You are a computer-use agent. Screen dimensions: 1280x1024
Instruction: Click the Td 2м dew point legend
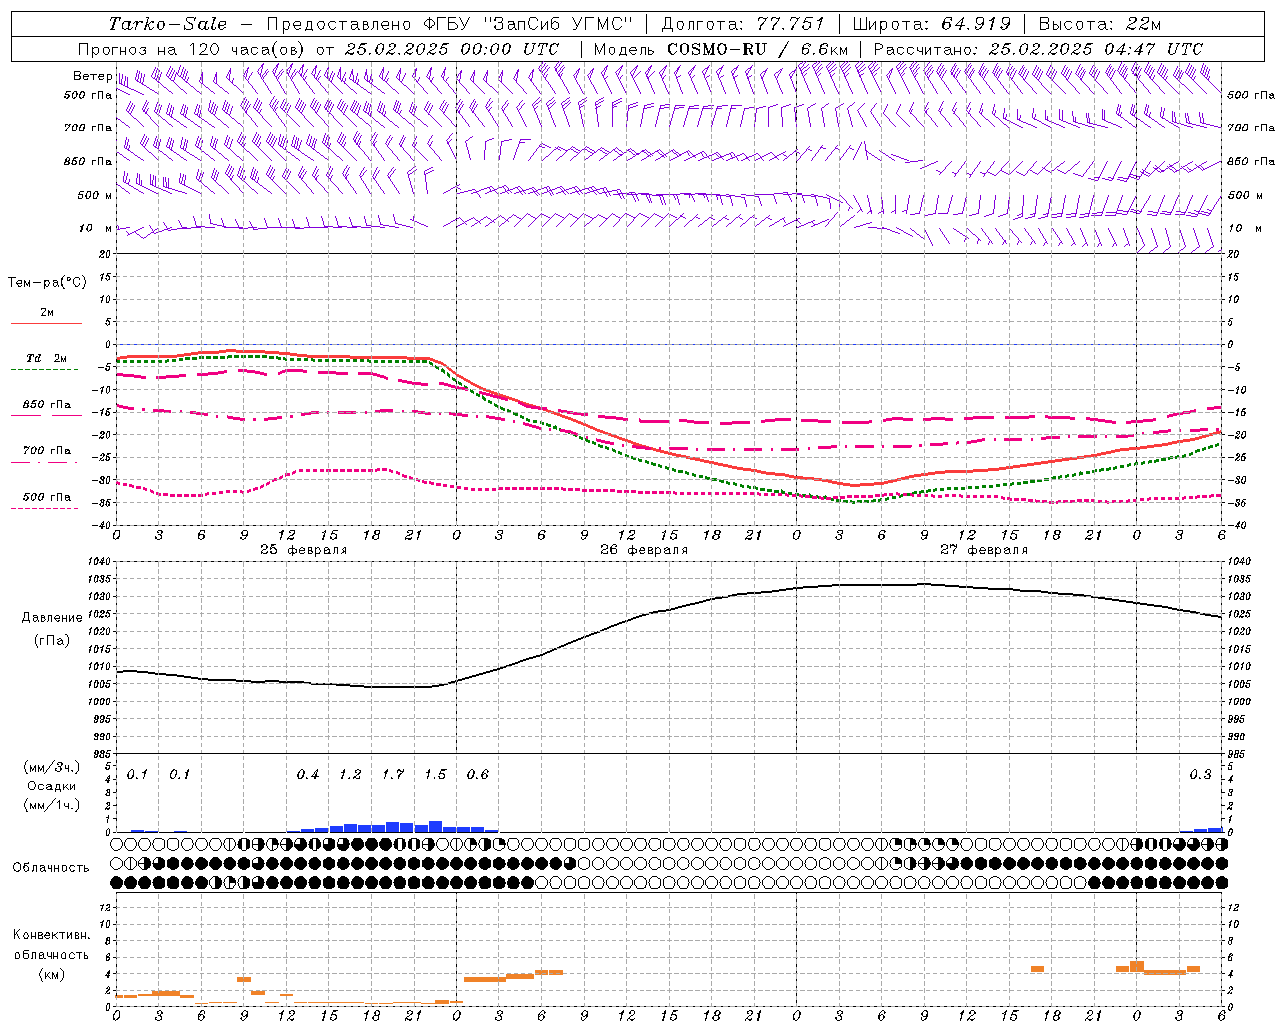click(46, 359)
